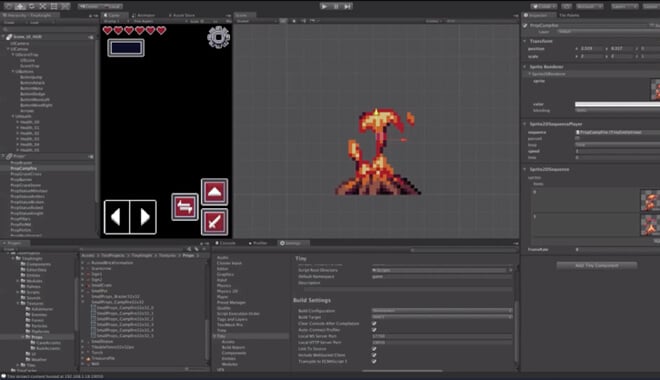The image size is (660, 380).
Task: Open Physics 2D in settings list
Action: coord(227,291)
